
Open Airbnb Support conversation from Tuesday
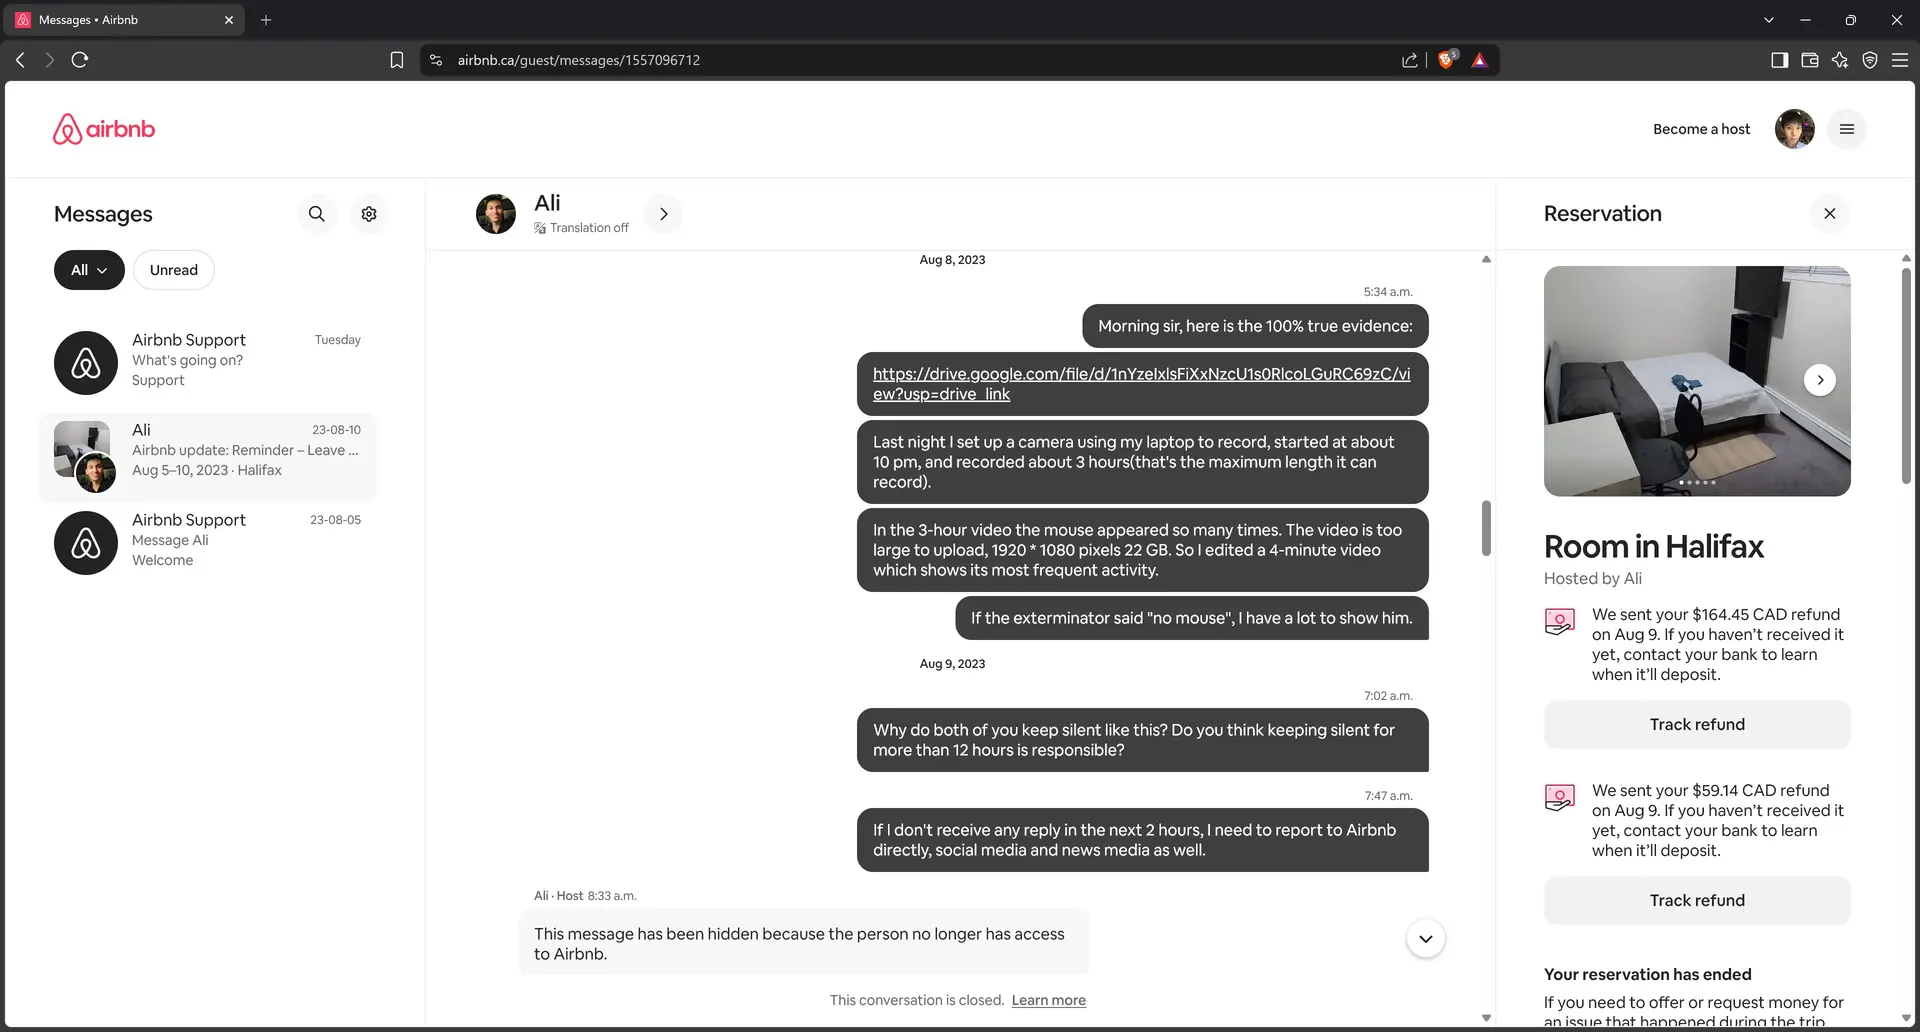click(208, 362)
